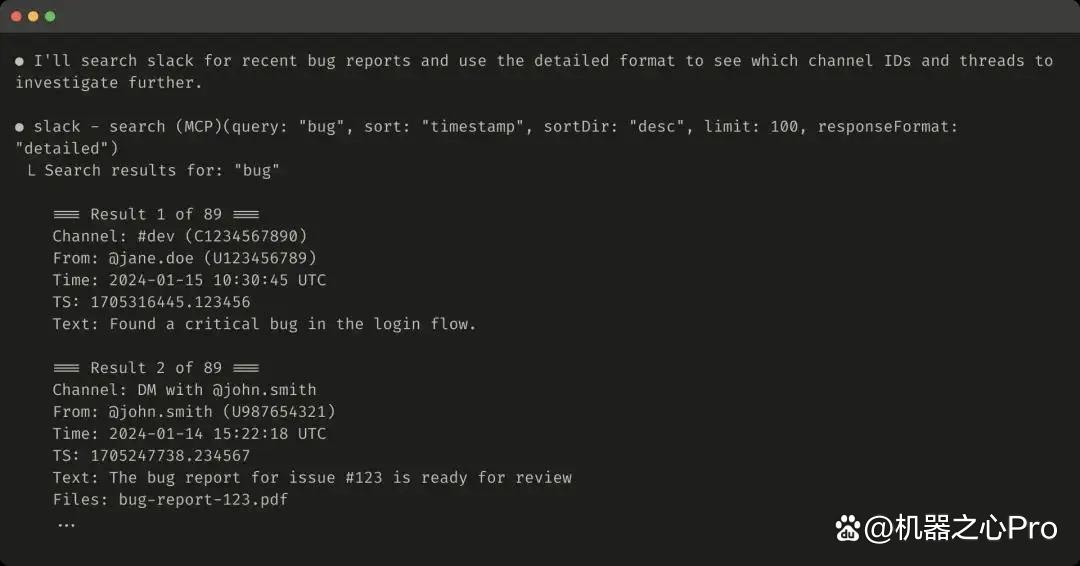Click the yellow minimize window button
1080x566 pixels.
(33, 16)
